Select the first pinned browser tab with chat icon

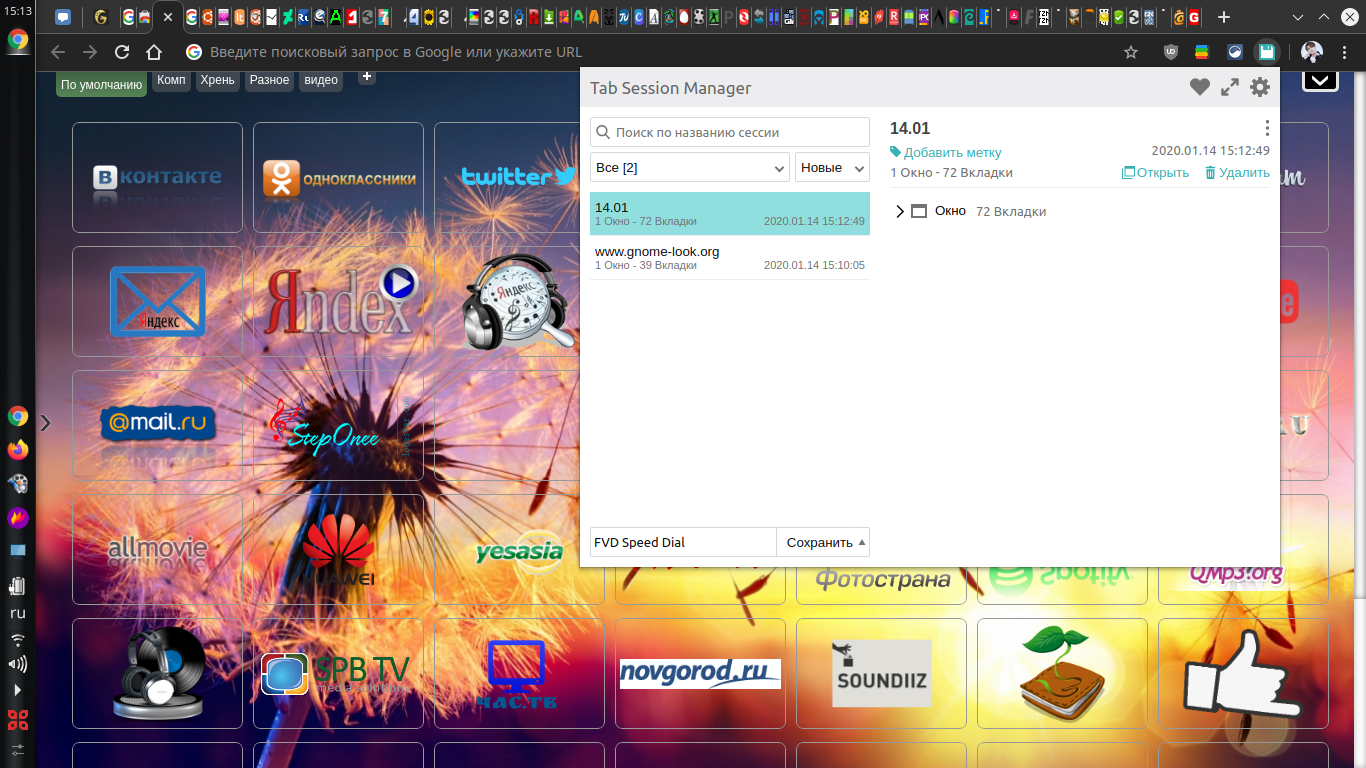[x=63, y=17]
